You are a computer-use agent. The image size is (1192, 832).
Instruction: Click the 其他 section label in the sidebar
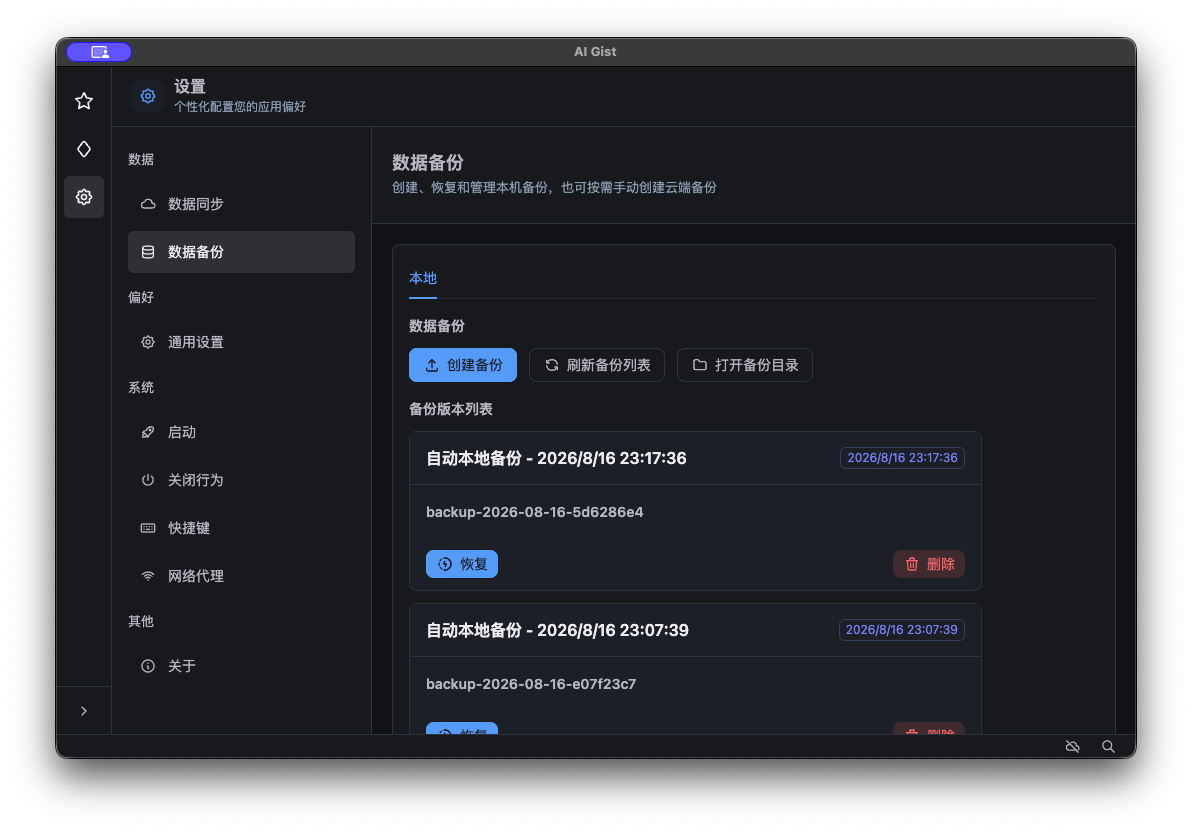pyautogui.click(x=141, y=621)
